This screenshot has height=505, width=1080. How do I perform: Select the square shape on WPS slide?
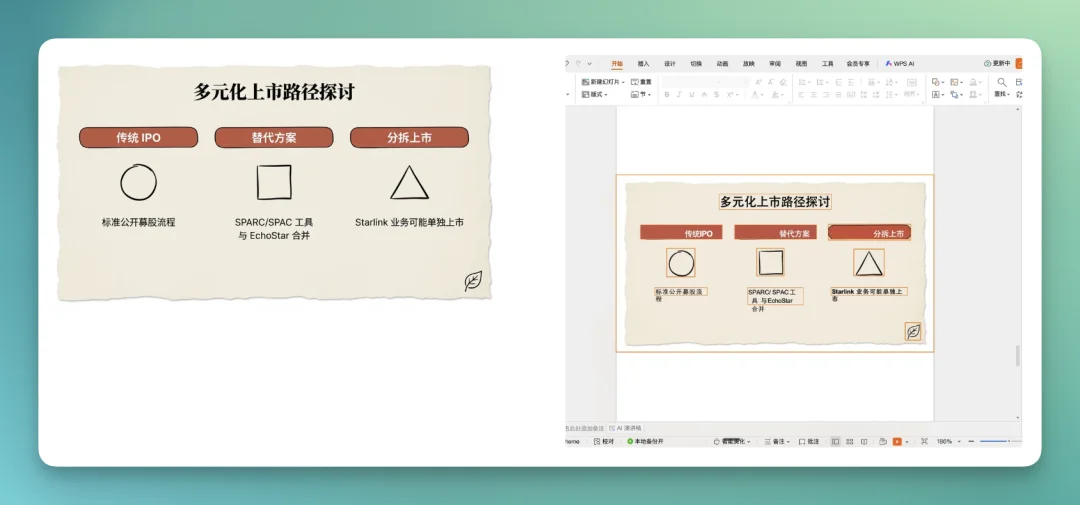click(771, 262)
